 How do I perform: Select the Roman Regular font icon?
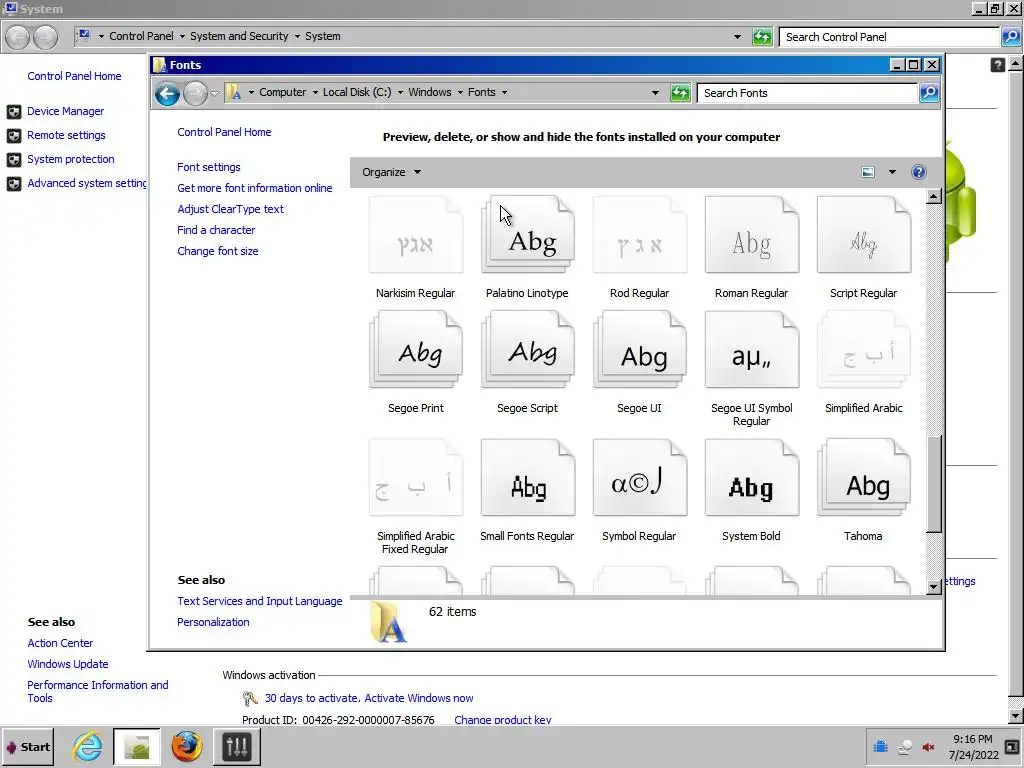click(x=752, y=235)
